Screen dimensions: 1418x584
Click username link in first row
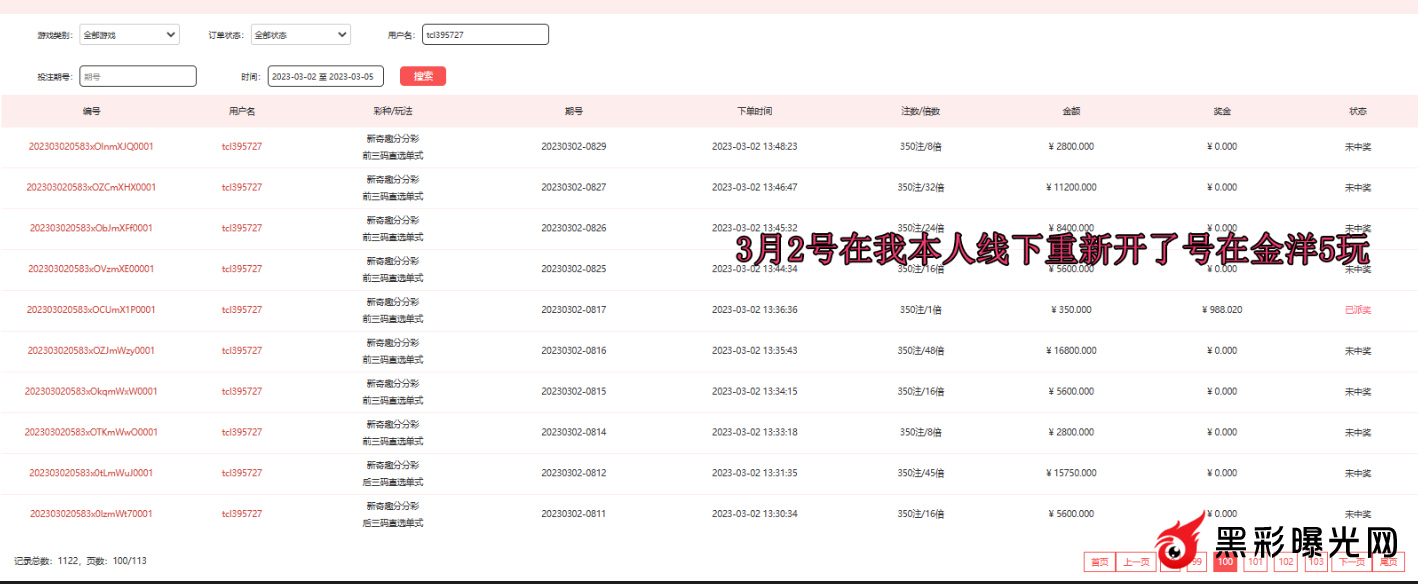pos(242,146)
